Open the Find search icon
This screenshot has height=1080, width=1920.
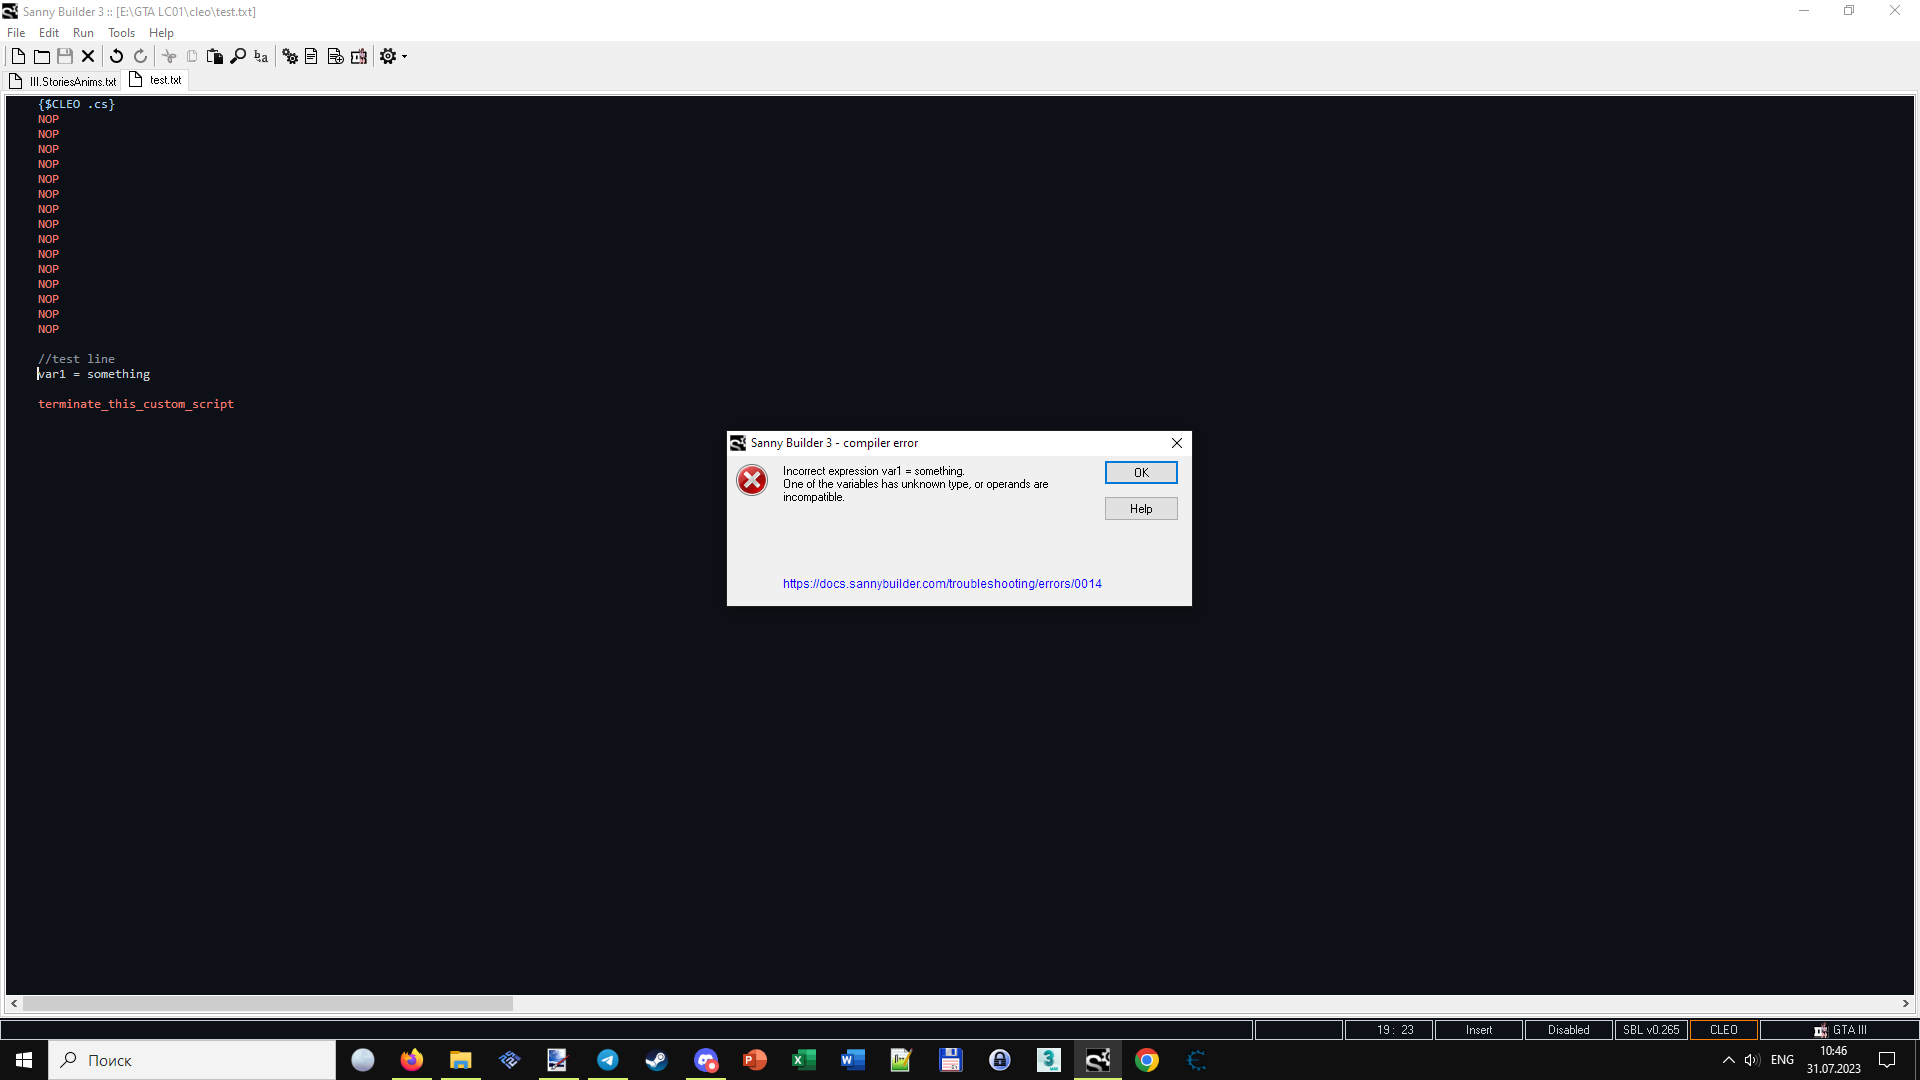pyautogui.click(x=238, y=56)
